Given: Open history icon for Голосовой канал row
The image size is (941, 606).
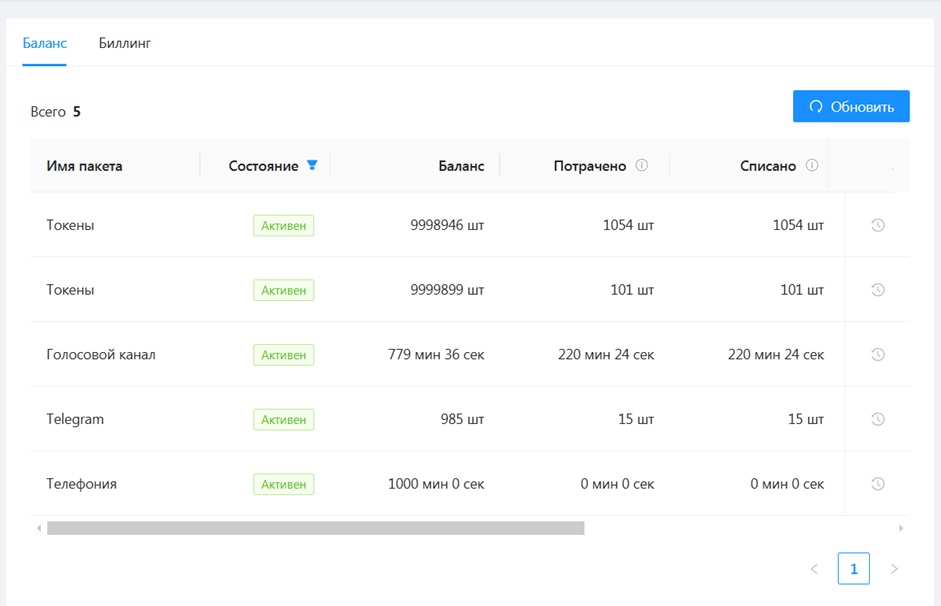Looking at the screenshot, I should click(x=877, y=354).
